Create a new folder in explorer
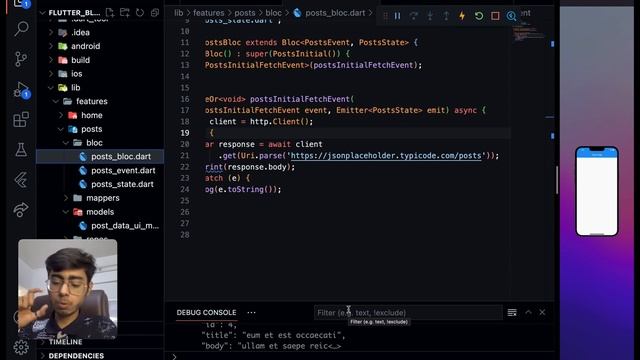 [125, 13]
